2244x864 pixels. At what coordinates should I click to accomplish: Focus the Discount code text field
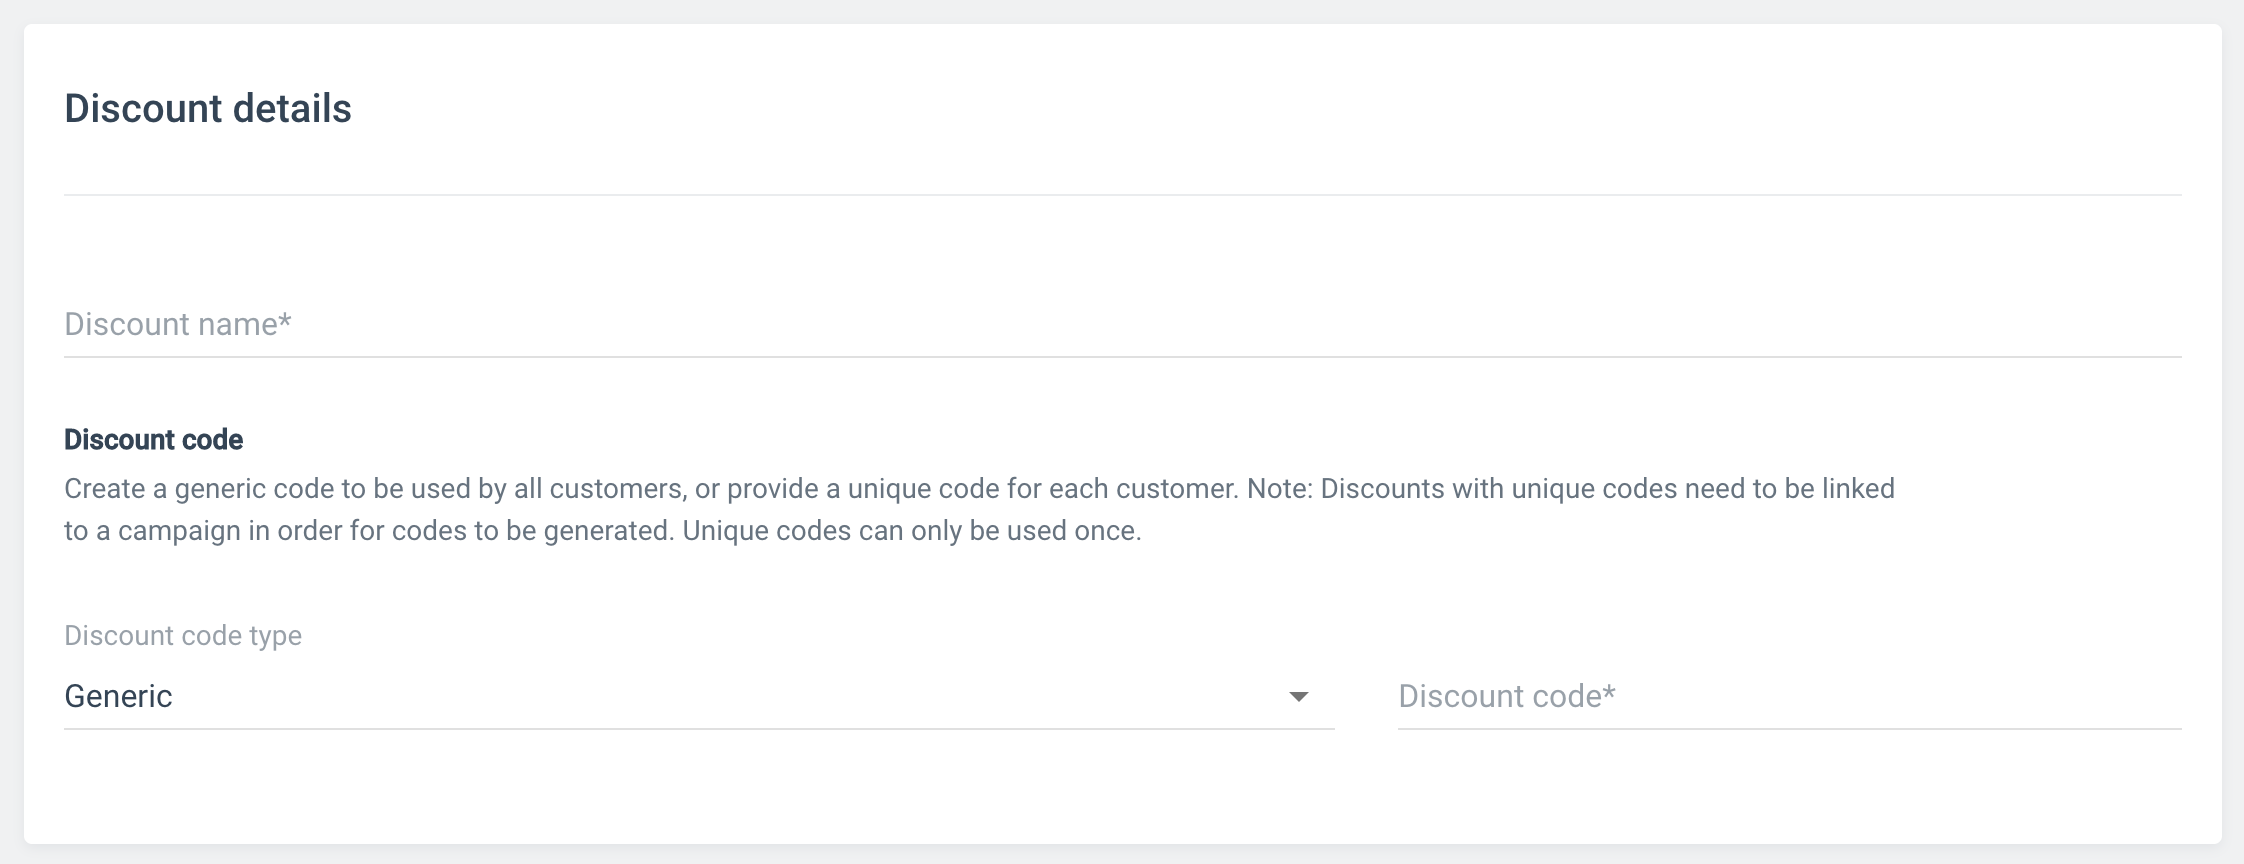click(1788, 696)
